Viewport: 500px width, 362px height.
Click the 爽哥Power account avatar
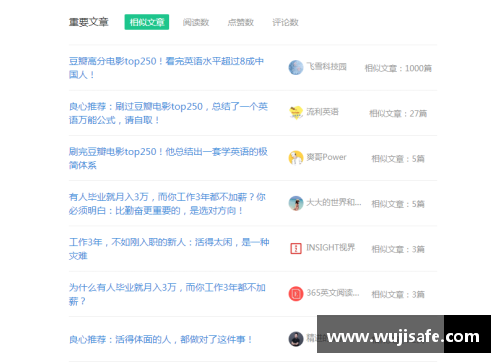click(296, 158)
